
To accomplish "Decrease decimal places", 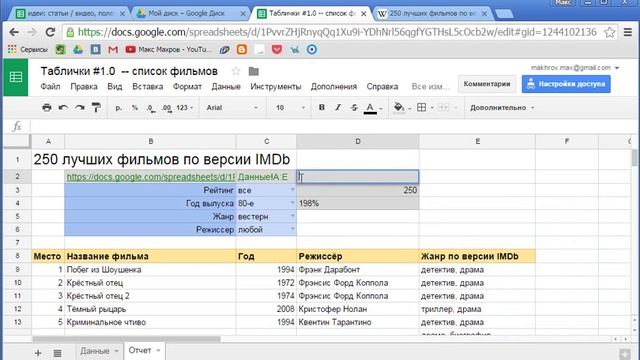I will pyautogui.click(x=151, y=108).
